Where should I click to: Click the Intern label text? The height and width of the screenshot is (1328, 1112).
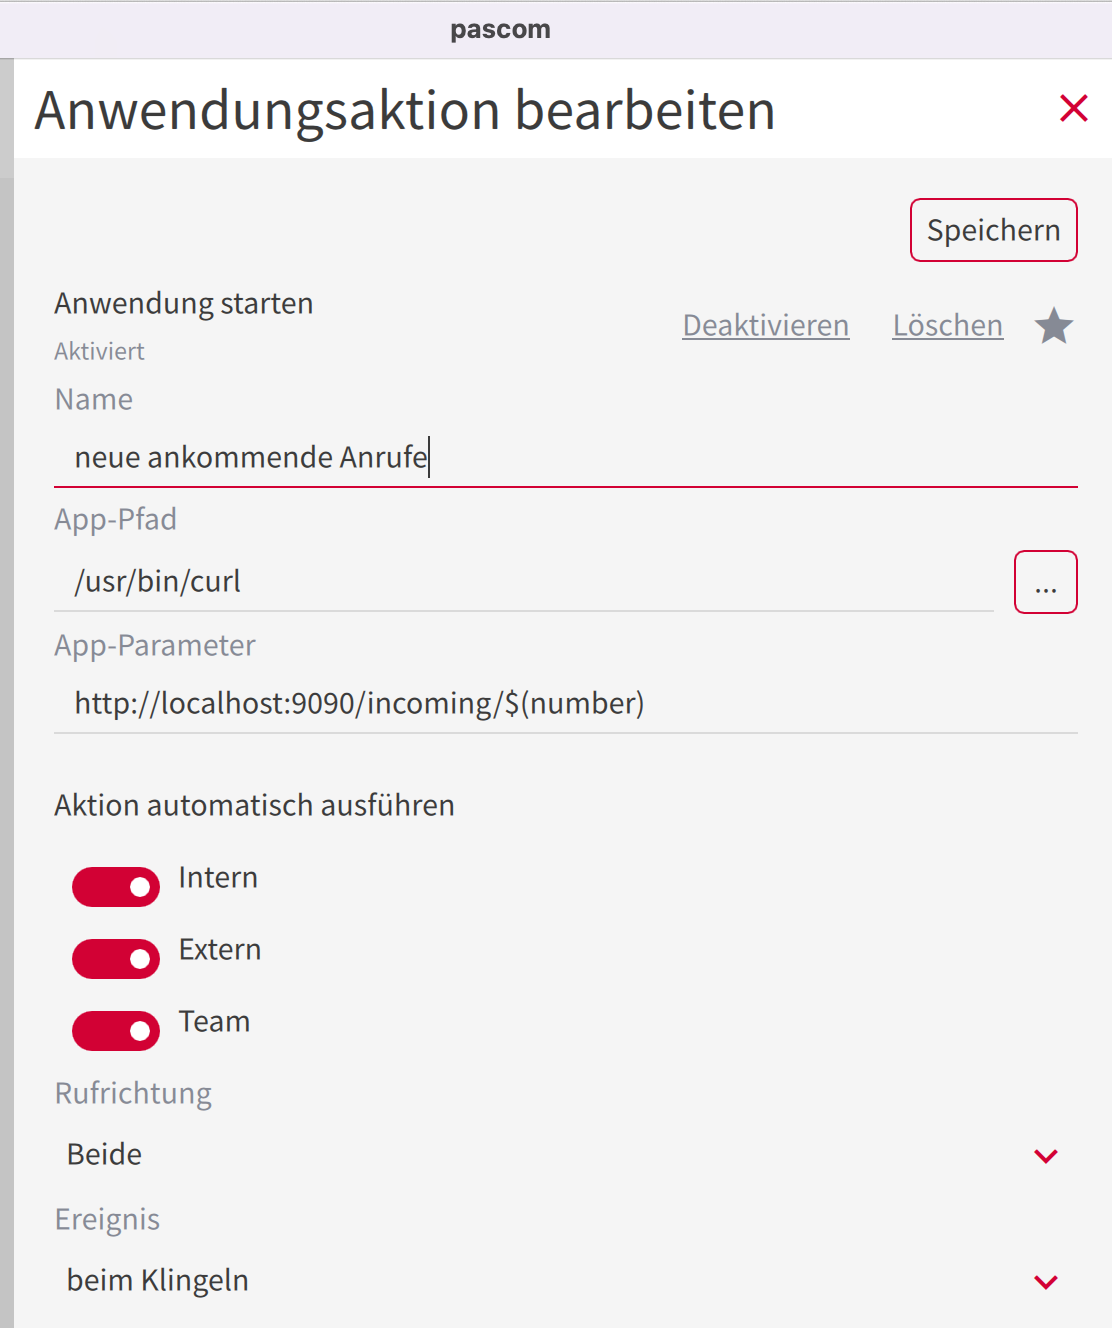coord(218,878)
